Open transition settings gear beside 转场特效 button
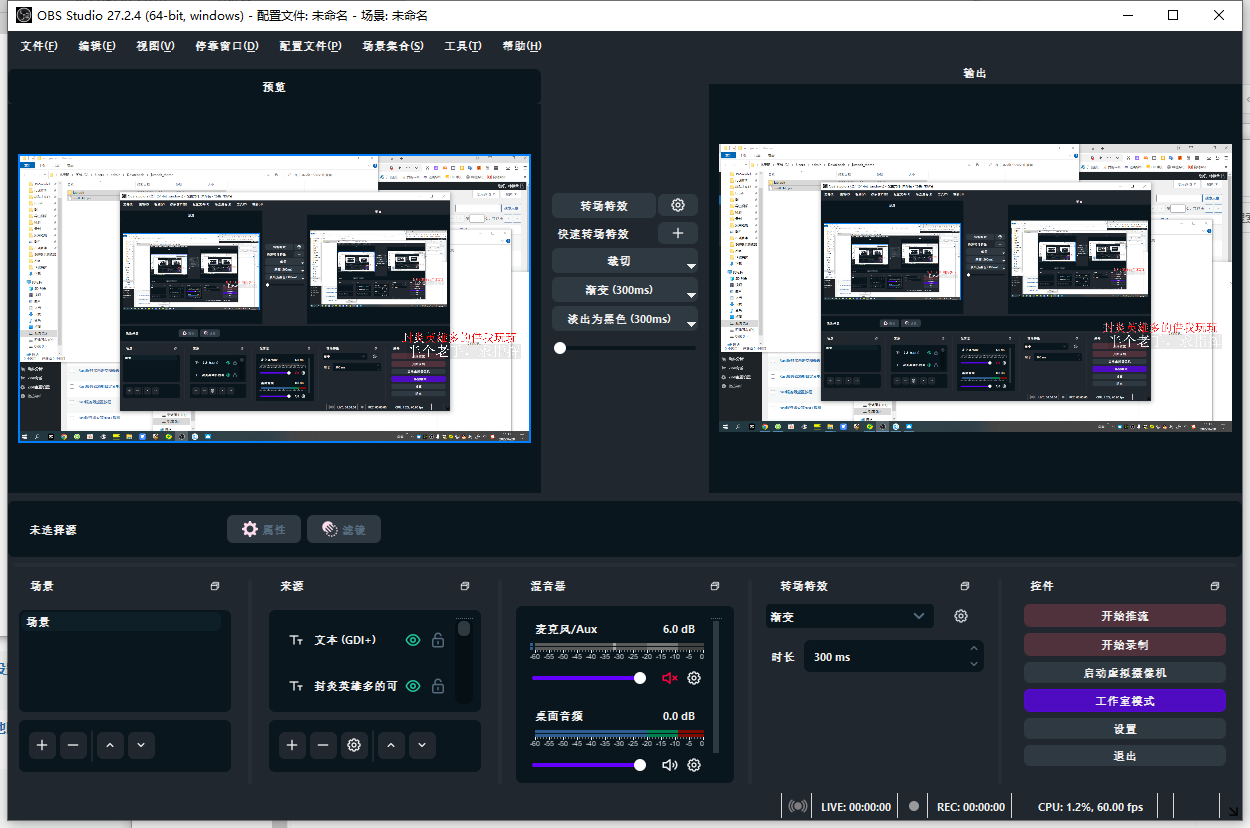The height and width of the screenshot is (828, 1250). [678, 205]
